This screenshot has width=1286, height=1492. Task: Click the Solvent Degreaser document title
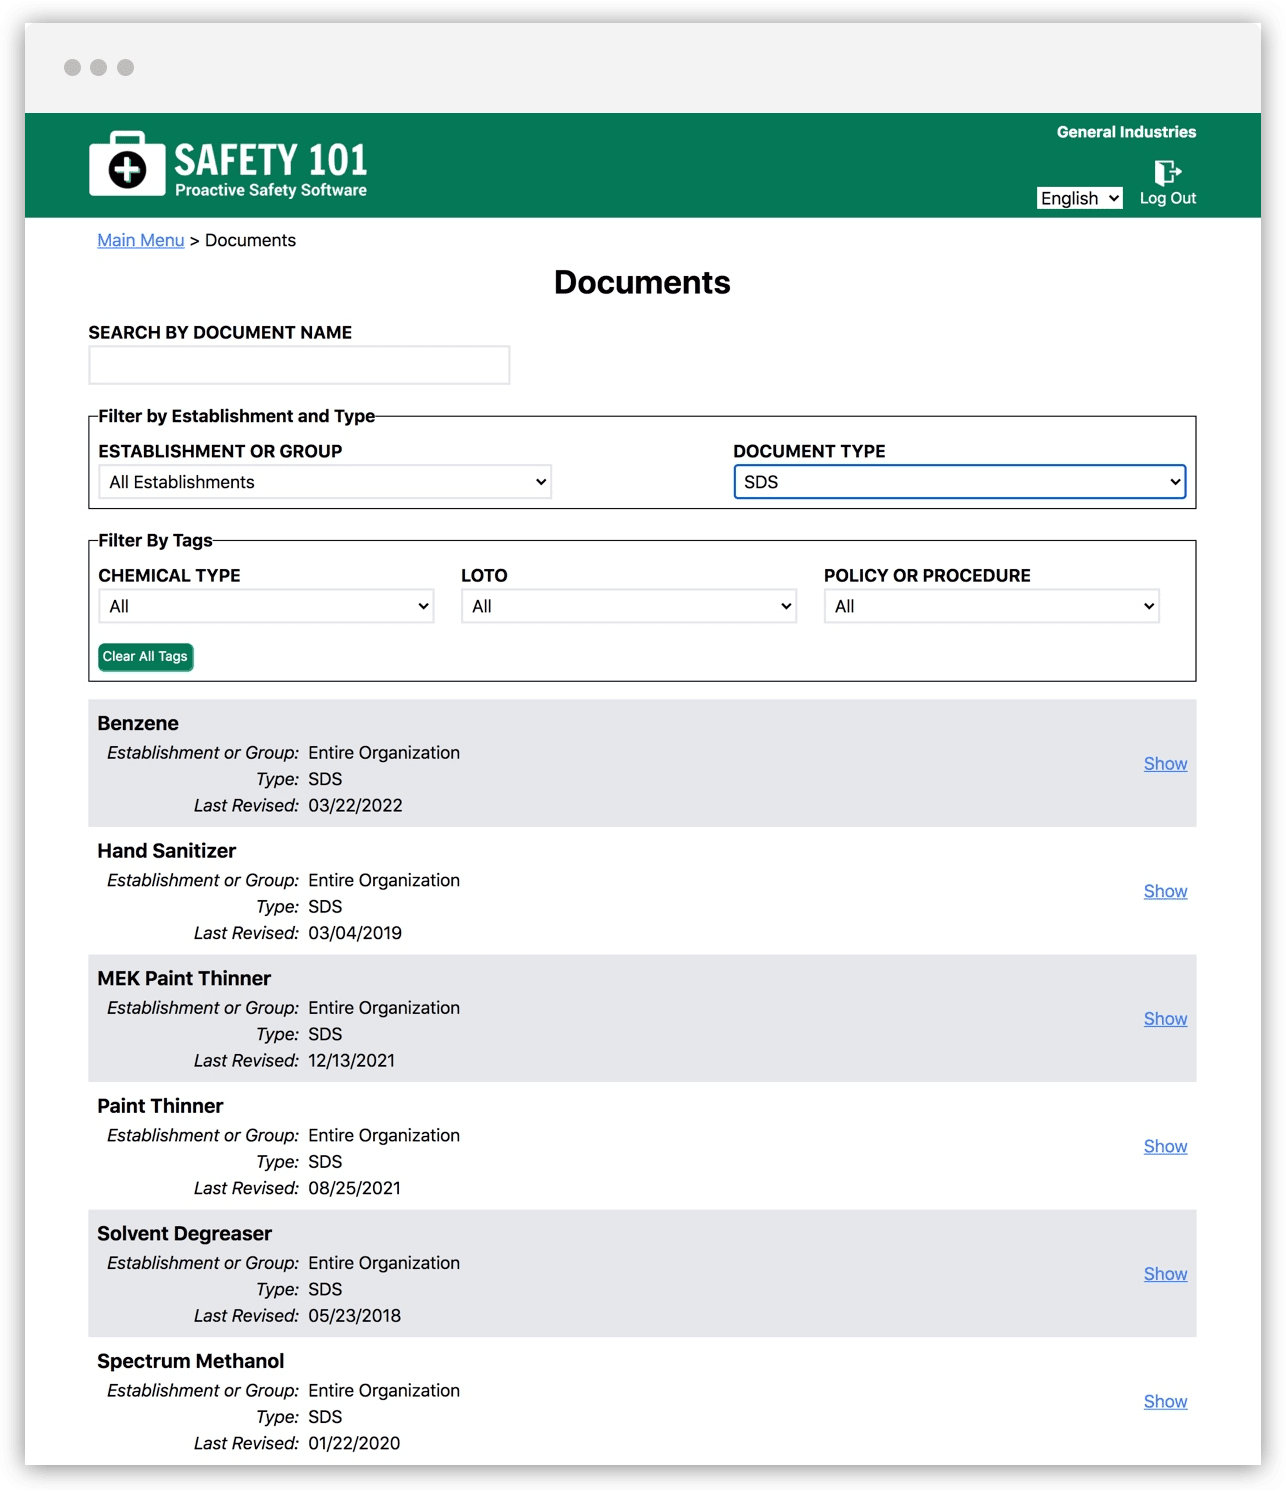pyautogui.click(x=185, y=1234)
